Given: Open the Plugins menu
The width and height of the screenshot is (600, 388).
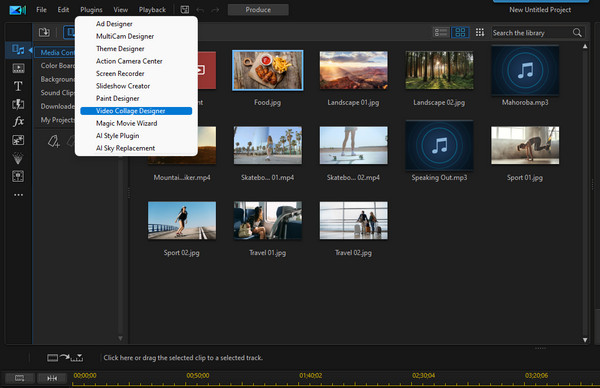Looking at the screenshot, I should (x=91, y=10).
